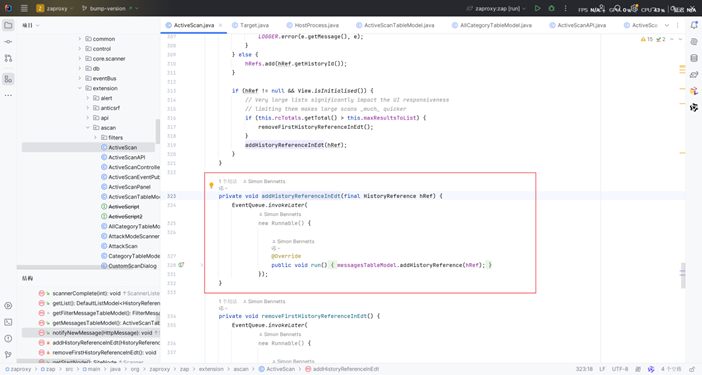The image size is (702, 375).
Task: Click the addHistoryReferenceInEdt breadcrumb
Action: pyautogui.click(x=342, y=369)
